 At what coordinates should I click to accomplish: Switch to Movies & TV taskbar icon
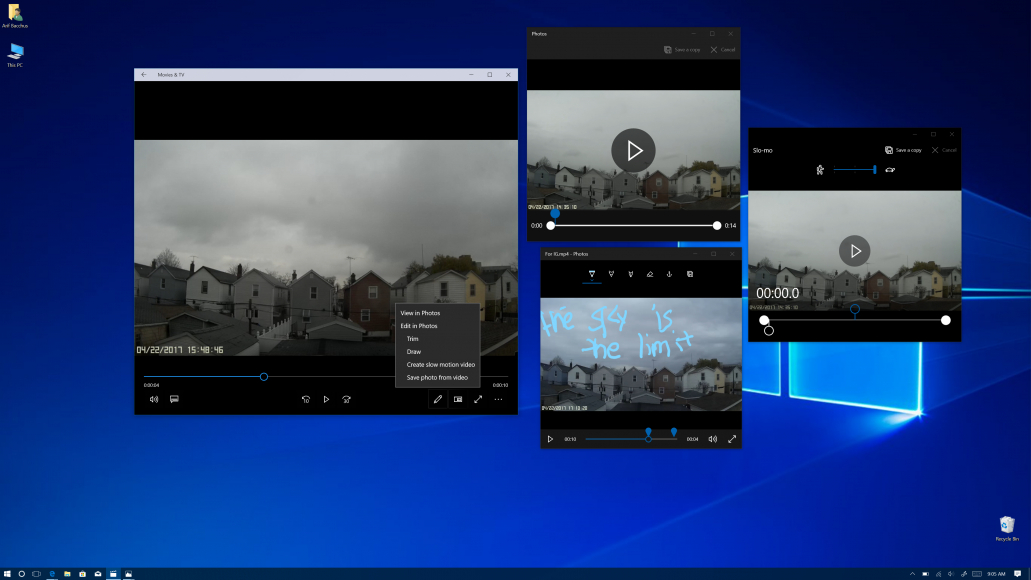pyautogui.click(x=113, y=574)
